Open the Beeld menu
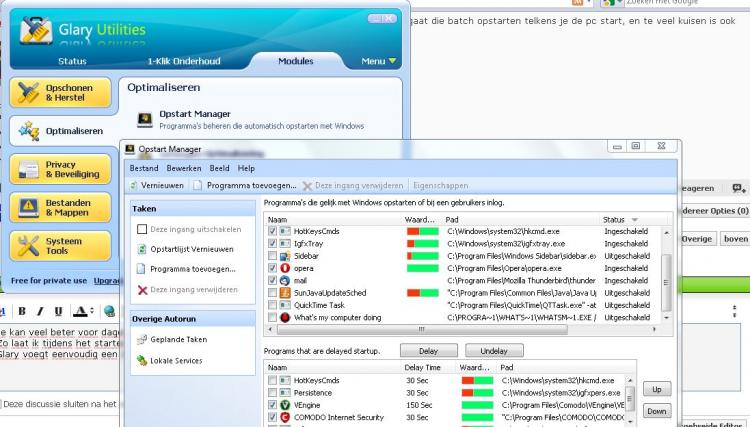 coord(219,168)
